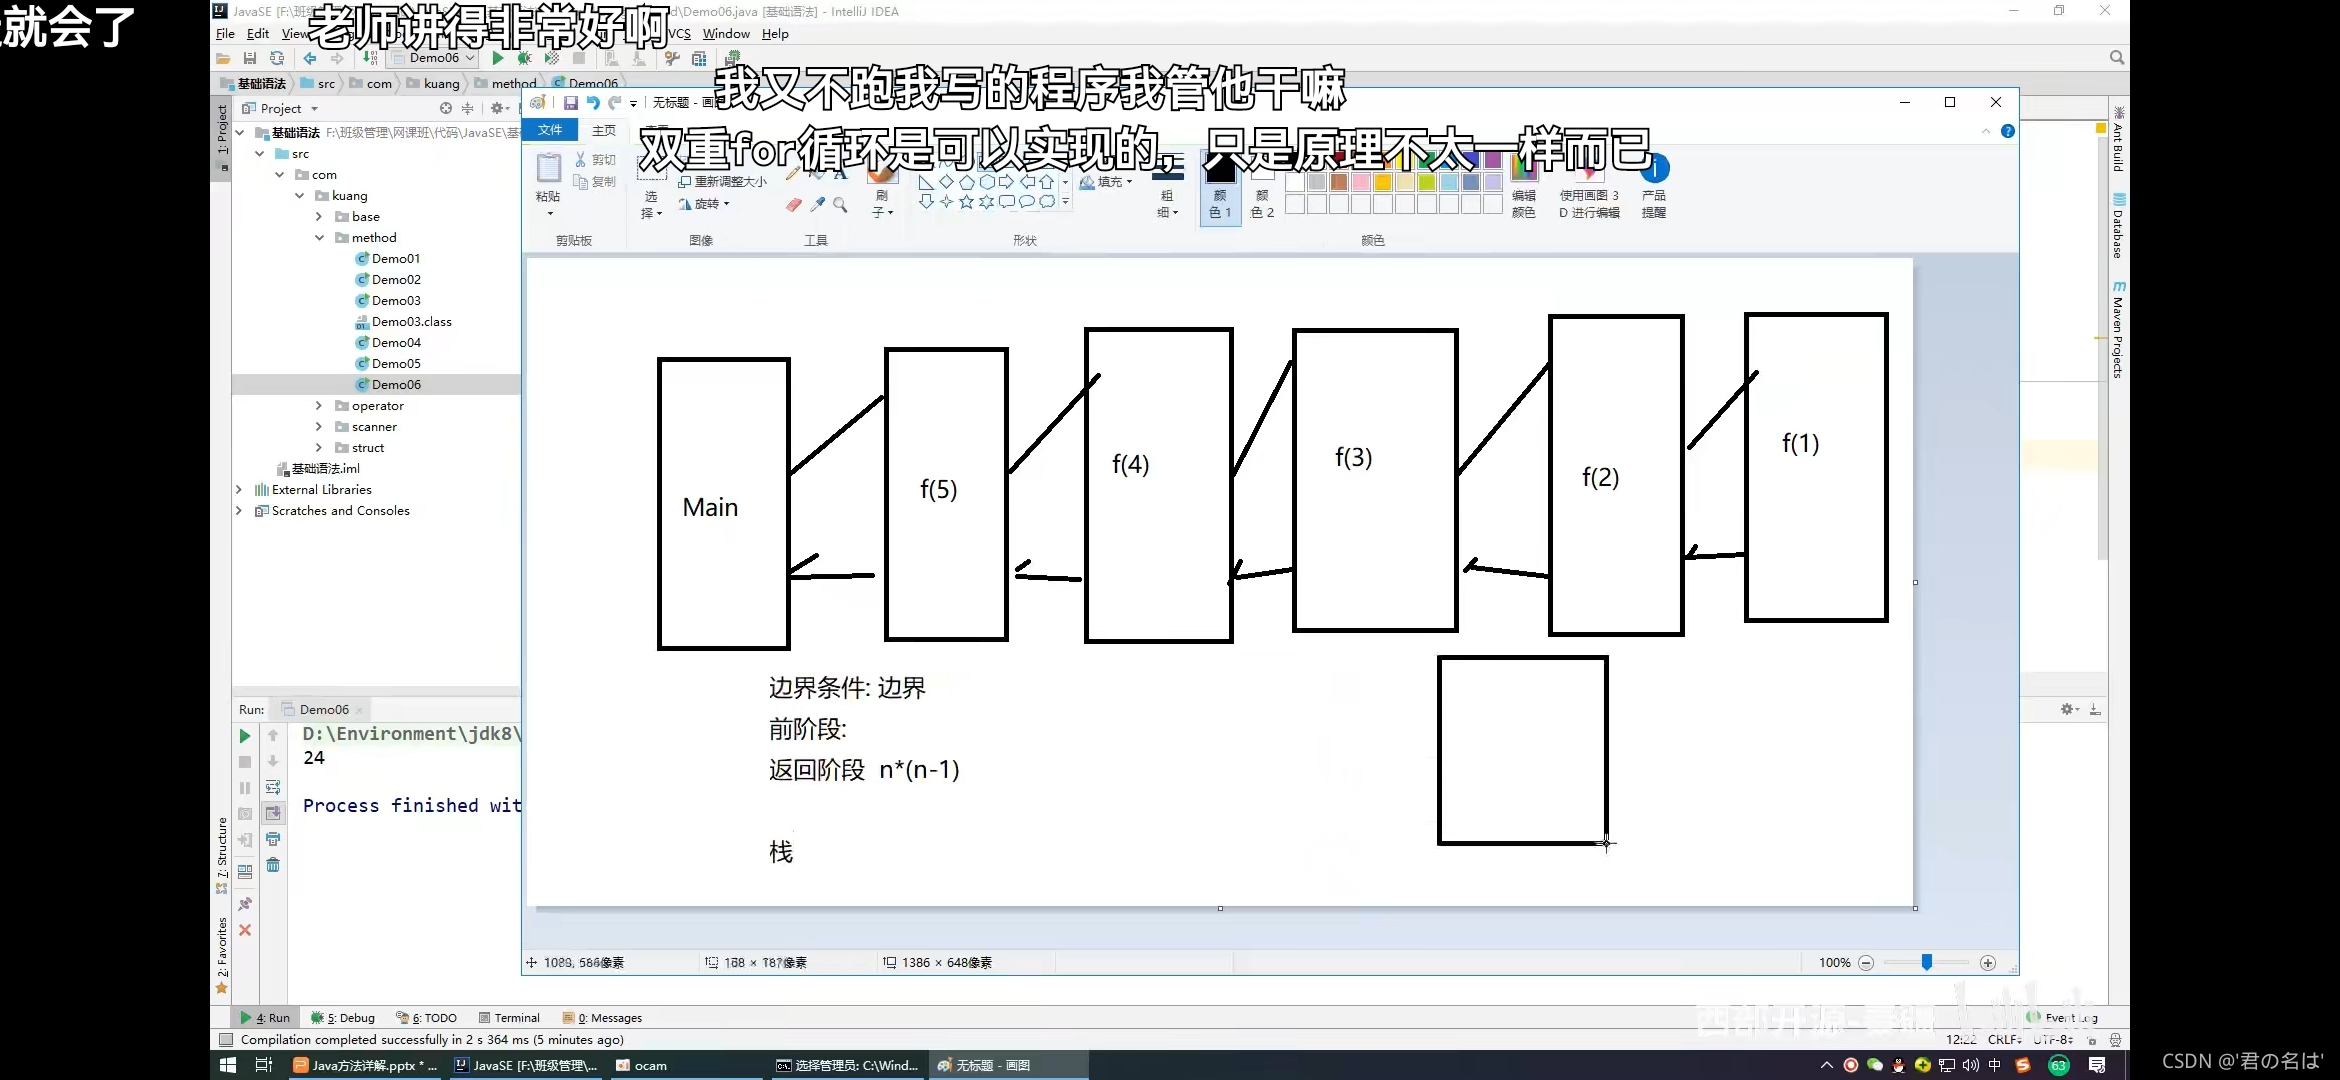This screenshot has width=2340, height=1080.
Task: Switch to Java方法详解.pptx on taskbar
Action: 365,1066
